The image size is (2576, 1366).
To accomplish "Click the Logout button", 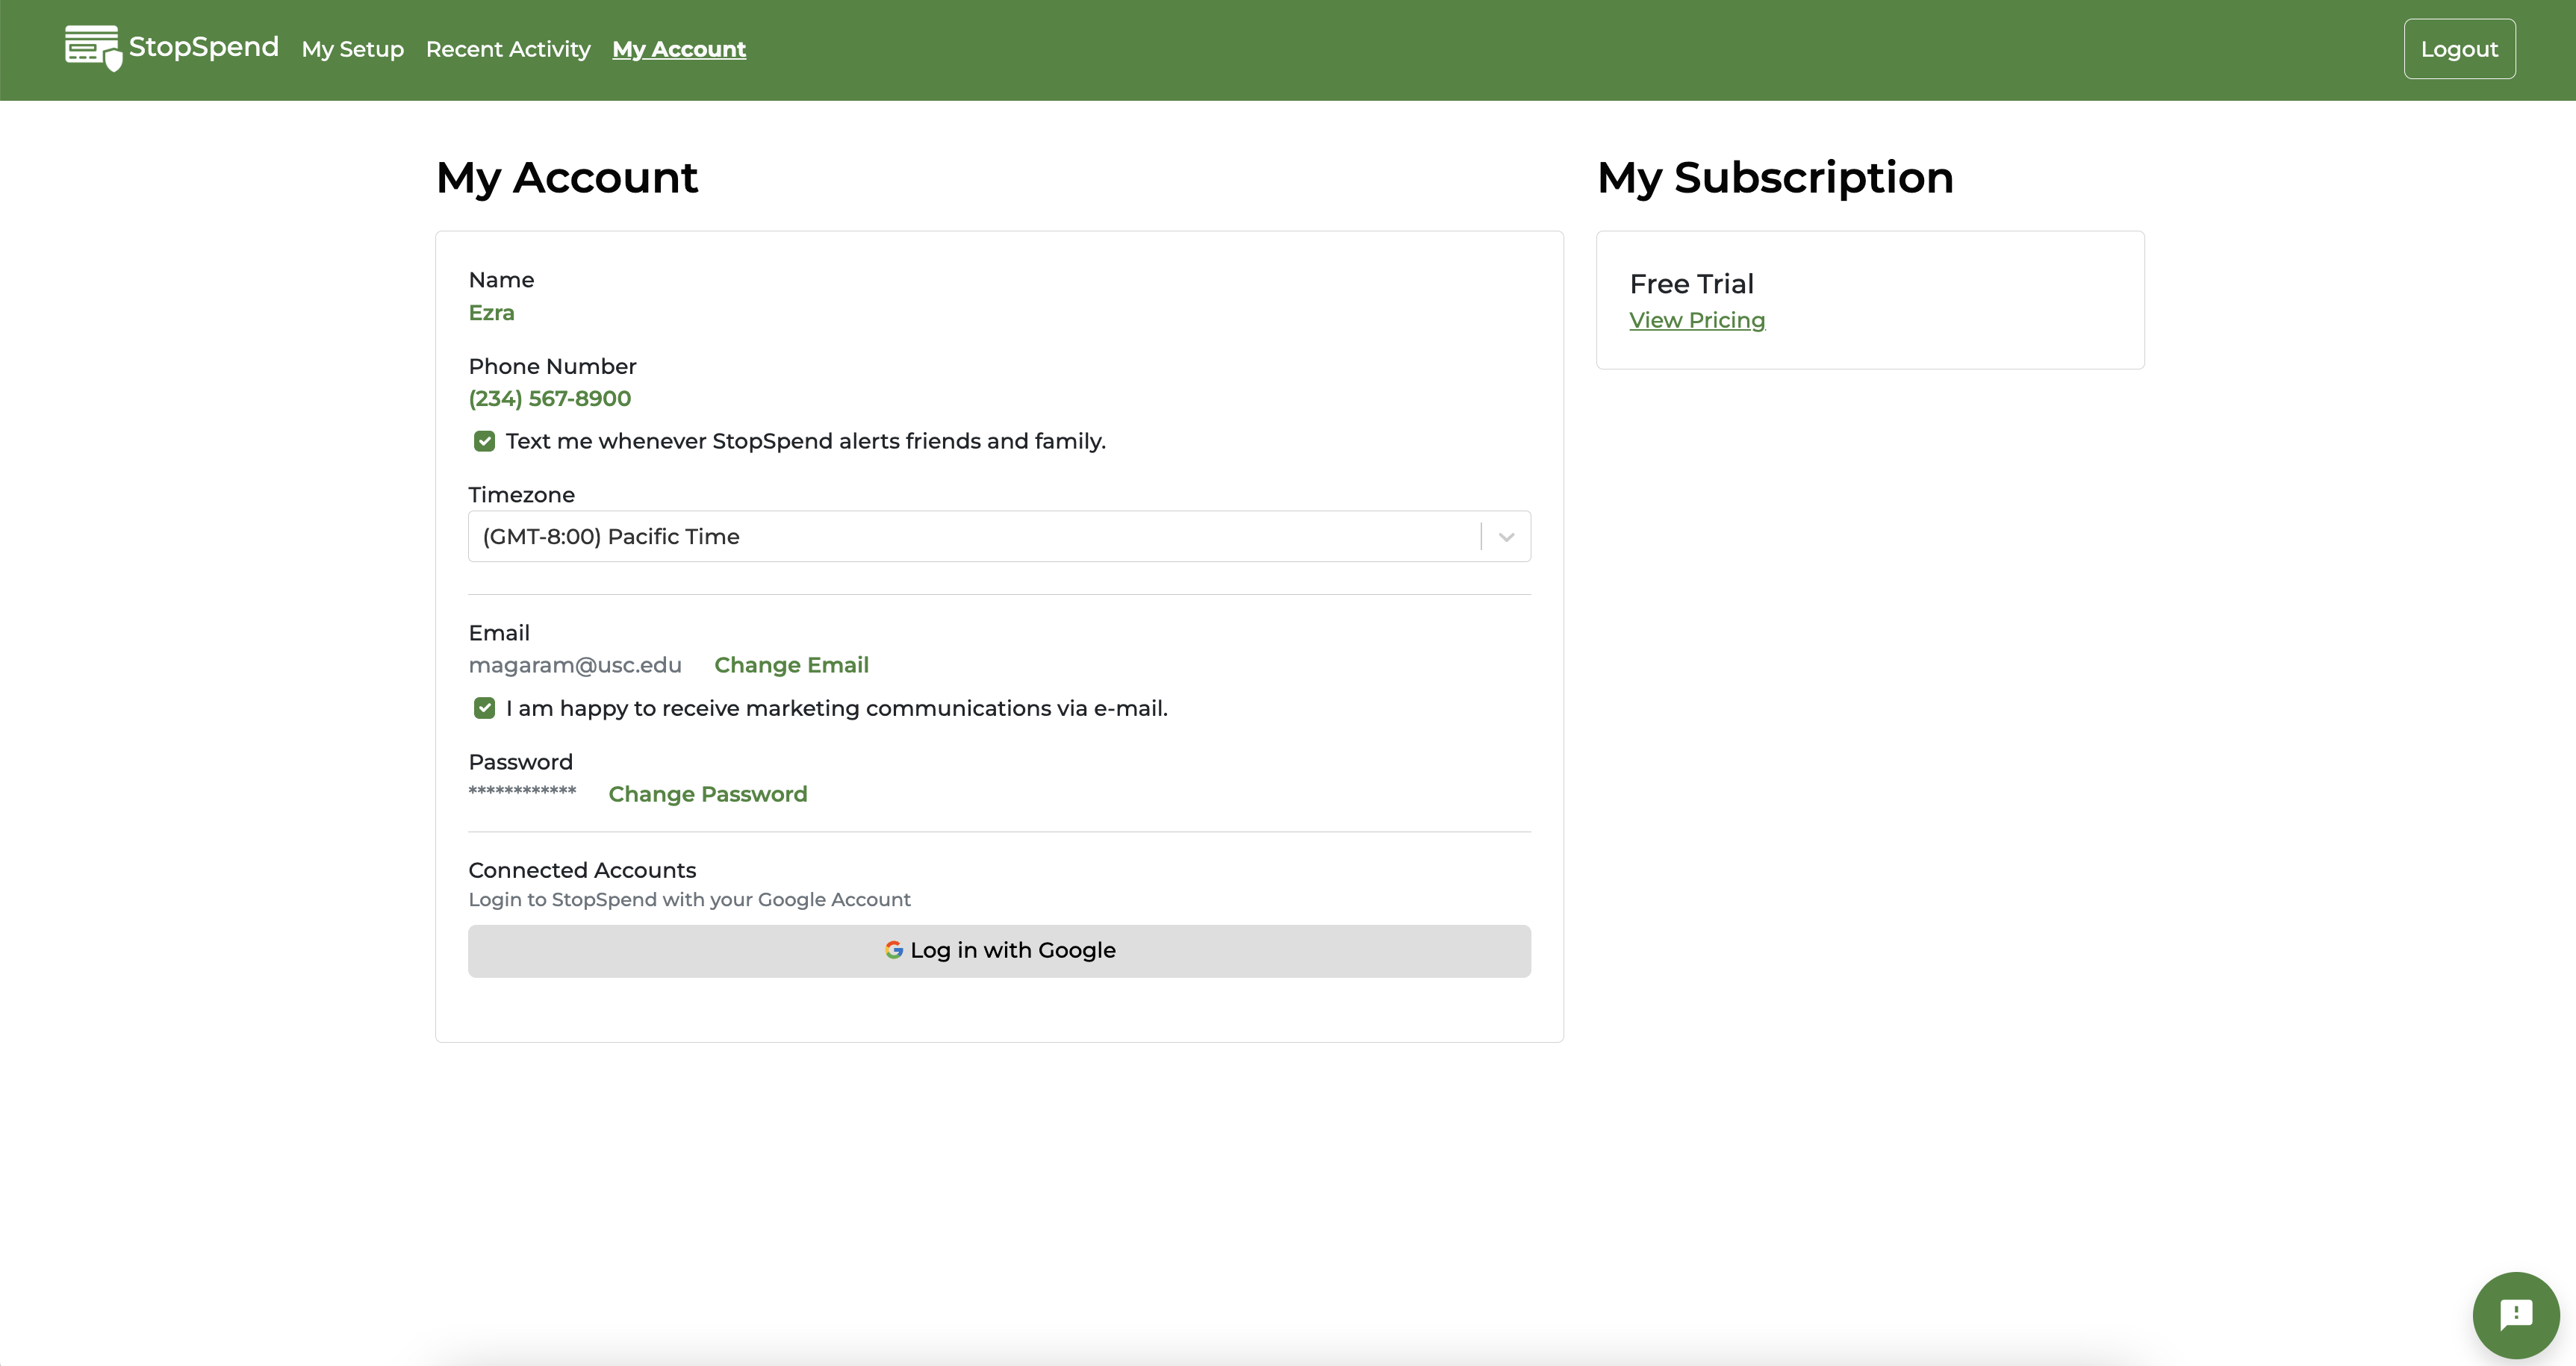I will [x=2459, y=49].
